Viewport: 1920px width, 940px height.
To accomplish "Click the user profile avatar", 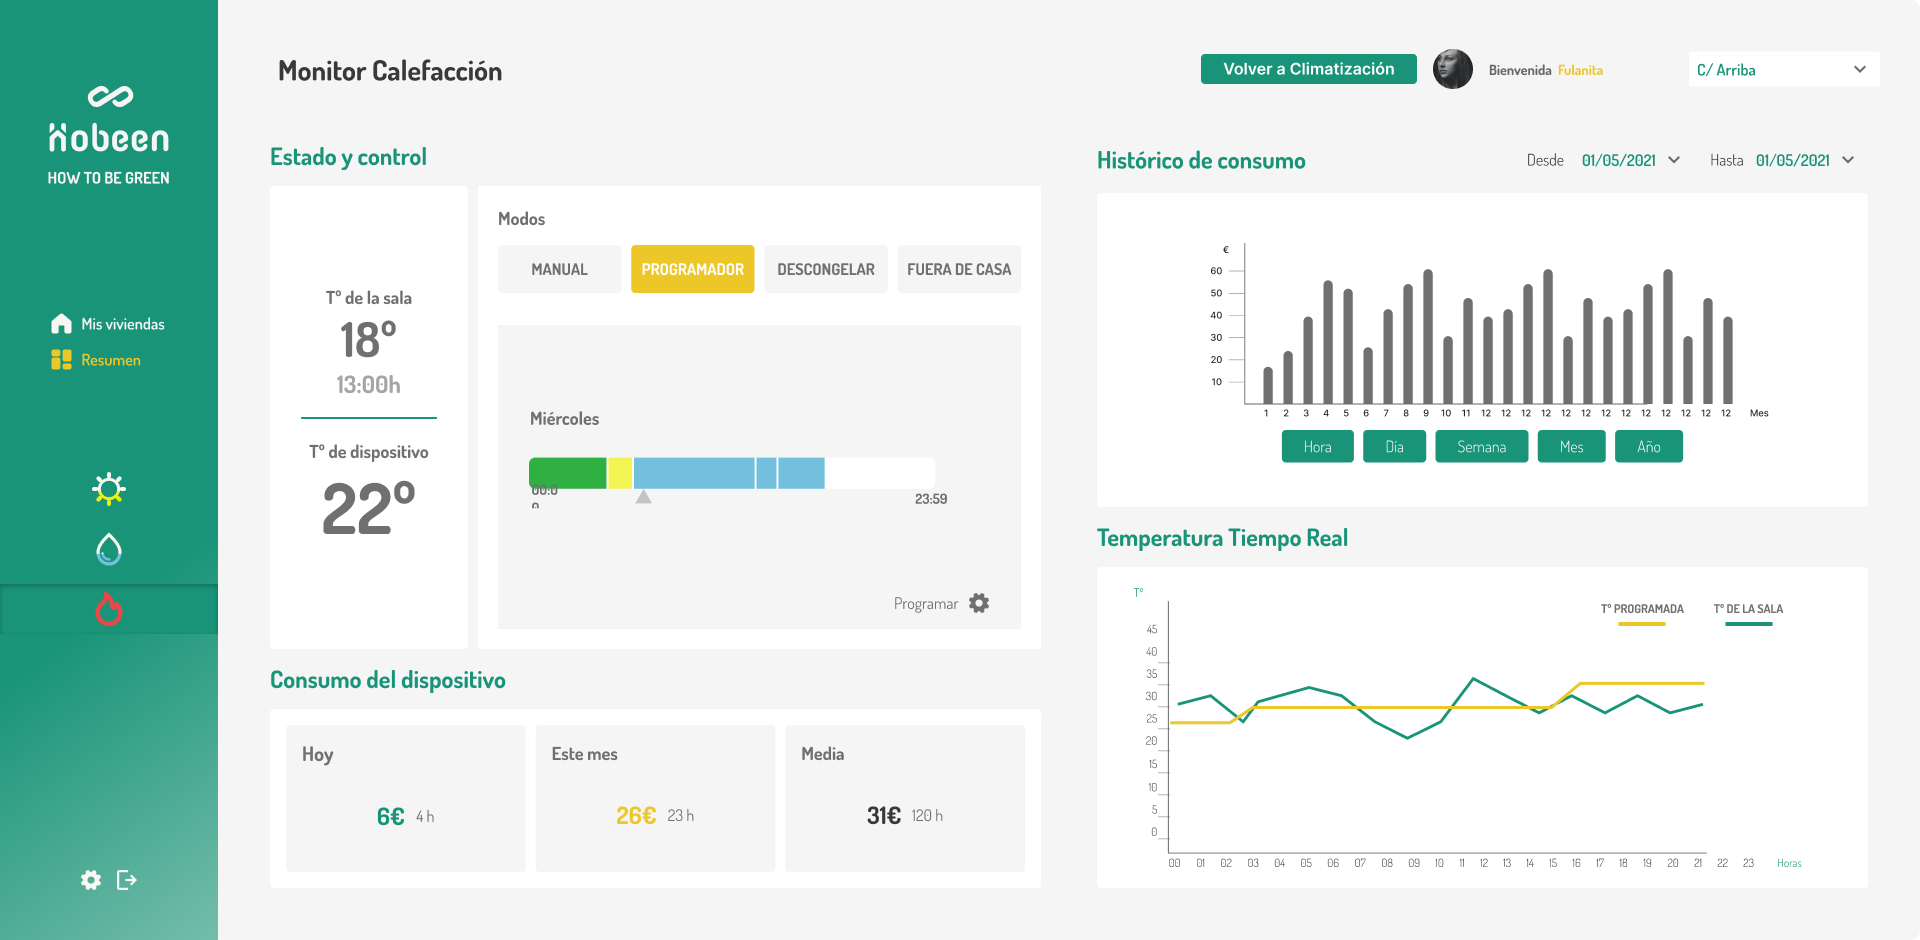I will (1452, 70).
